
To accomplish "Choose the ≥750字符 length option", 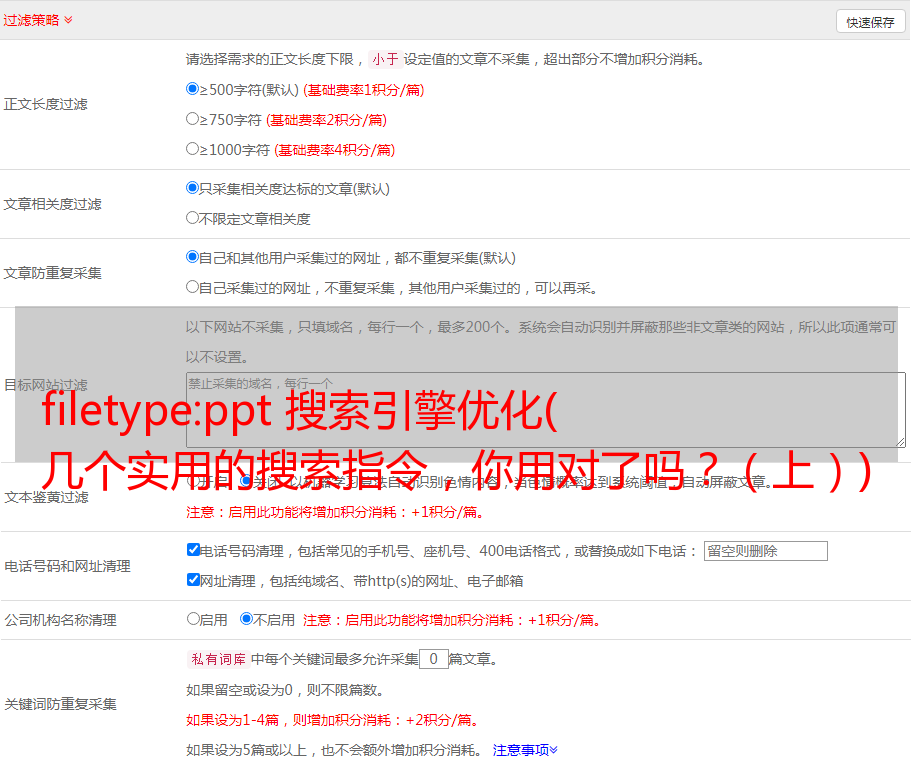I will pyautogui.click(x=193, y=119).
